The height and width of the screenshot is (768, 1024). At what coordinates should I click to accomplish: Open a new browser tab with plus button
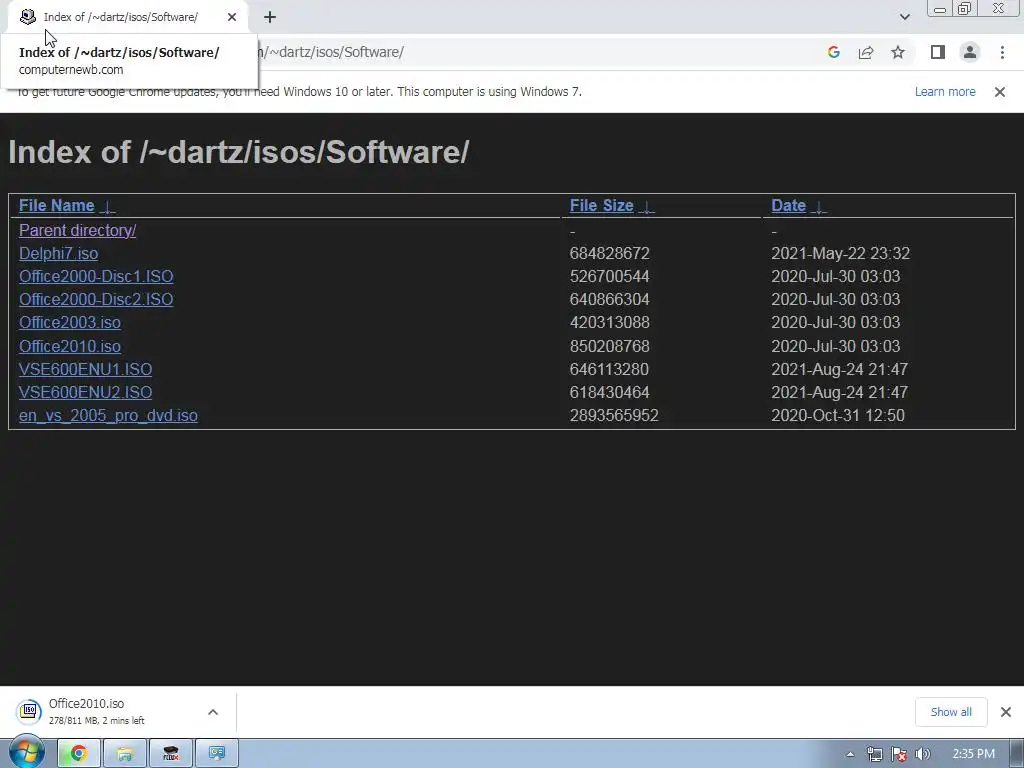270,18
